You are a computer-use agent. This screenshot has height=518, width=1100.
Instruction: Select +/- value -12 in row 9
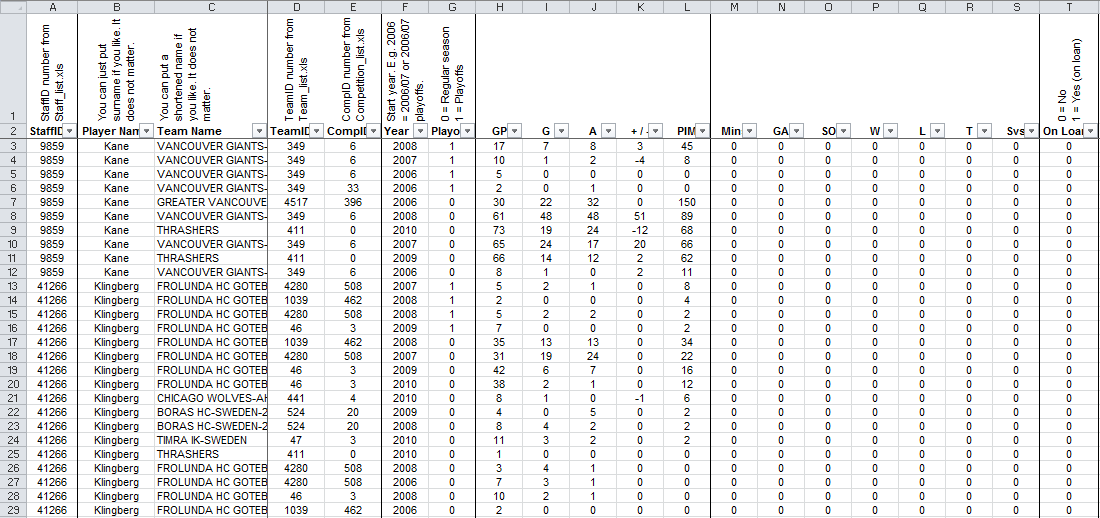(x=640, y=230)
